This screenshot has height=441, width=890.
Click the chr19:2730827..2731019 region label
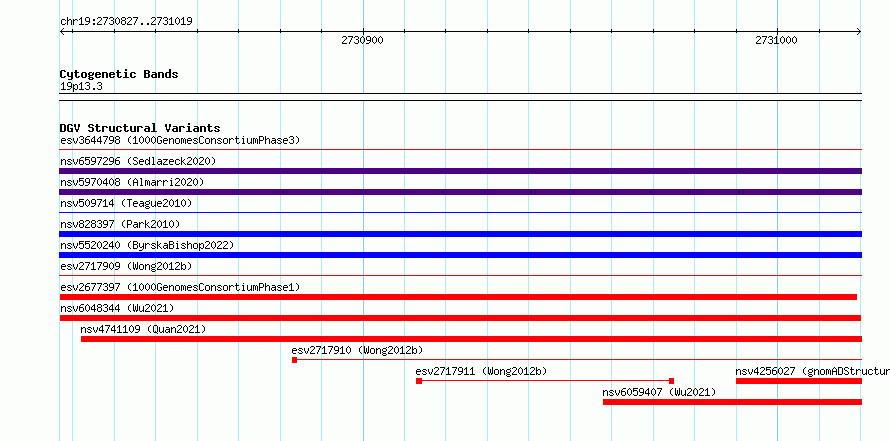click(x=126, y=22)
